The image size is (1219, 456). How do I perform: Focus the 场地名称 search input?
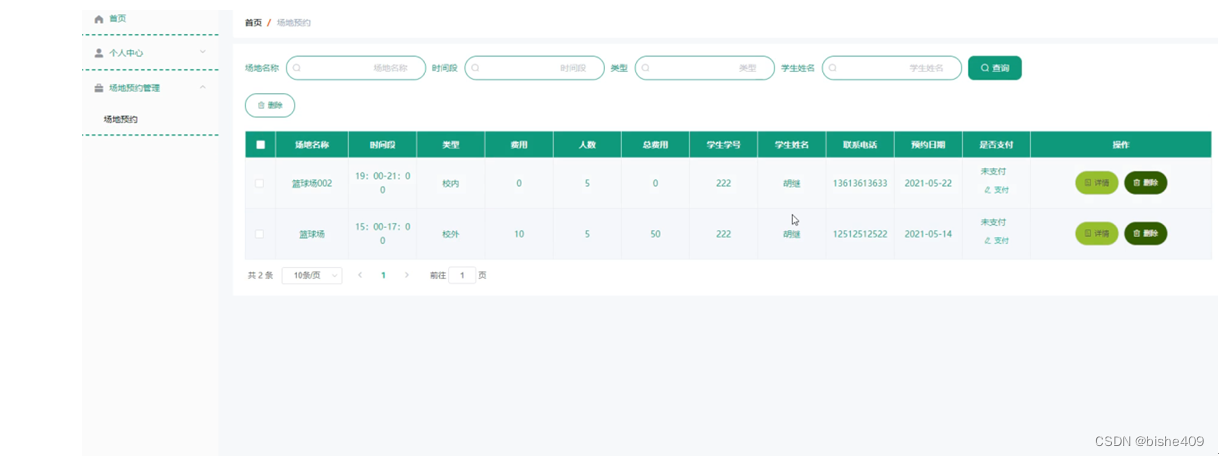coord(356,68)
